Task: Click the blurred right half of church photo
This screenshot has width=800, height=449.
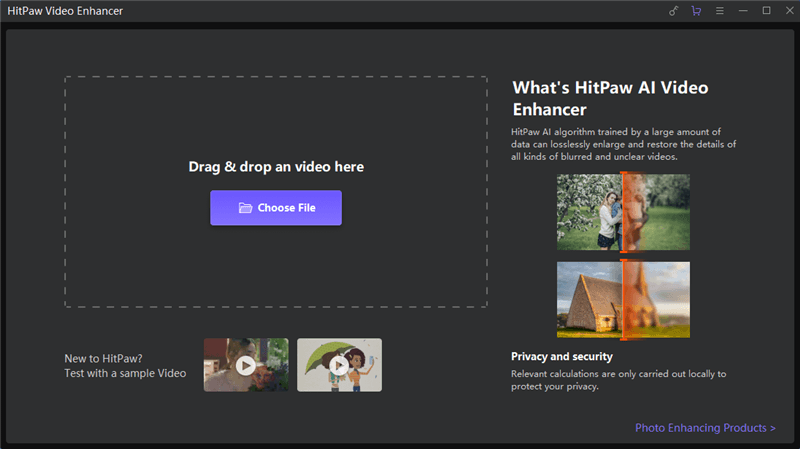Action: point(658,300)
